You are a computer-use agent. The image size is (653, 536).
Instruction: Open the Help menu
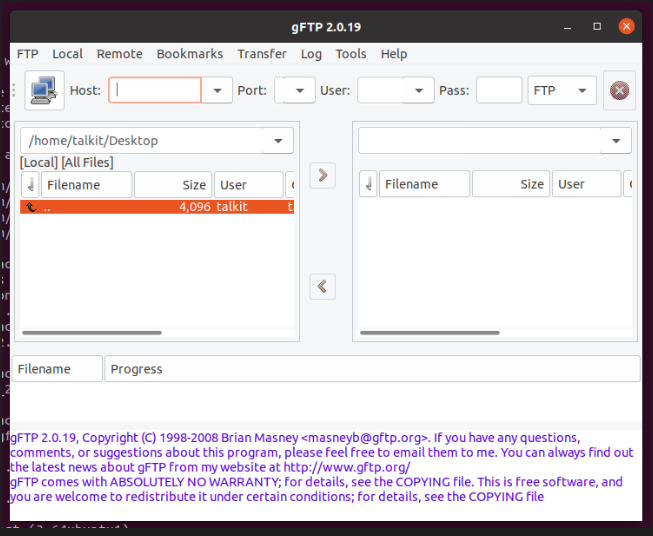[394, 54]
